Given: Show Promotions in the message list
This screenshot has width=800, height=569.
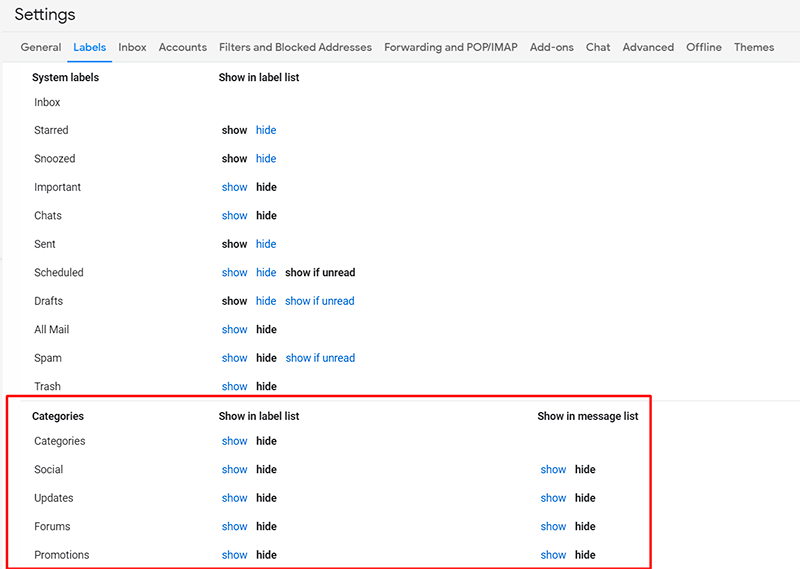Looking at the screenshot, I should point(553,555).
